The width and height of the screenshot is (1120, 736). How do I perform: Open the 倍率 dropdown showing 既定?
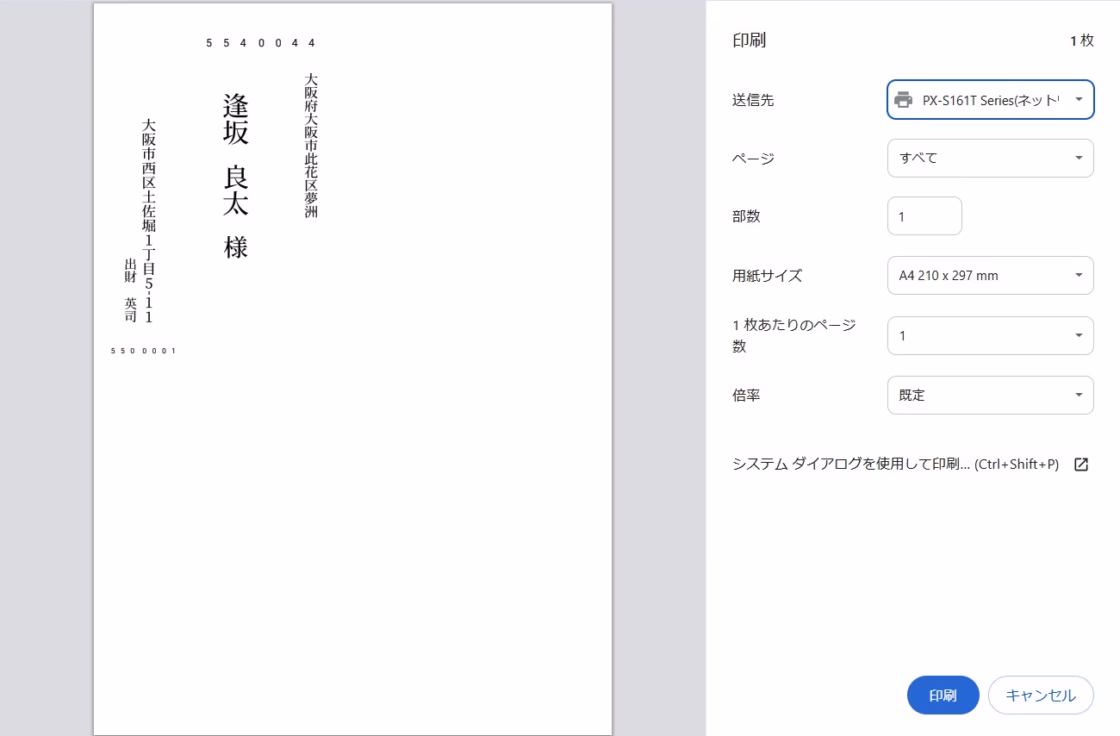tap(990, 395)
